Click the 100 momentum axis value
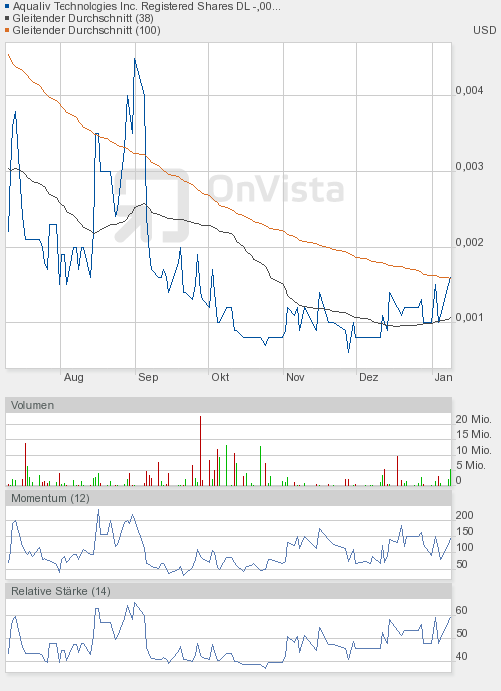The height and width of the screenshot is (691, 501). tap(464, 547)
